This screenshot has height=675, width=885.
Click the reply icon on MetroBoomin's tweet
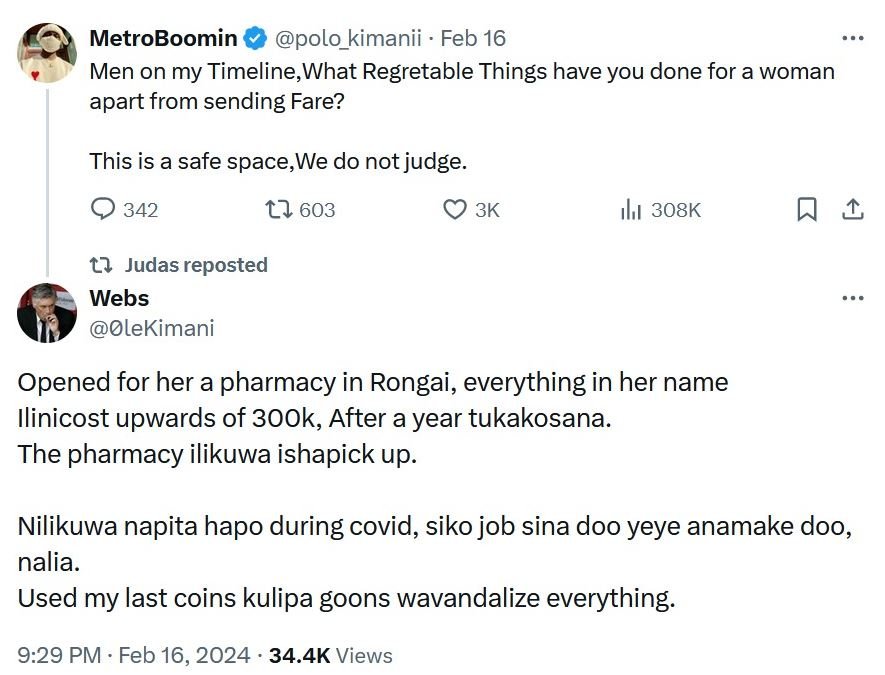point(104,210)
